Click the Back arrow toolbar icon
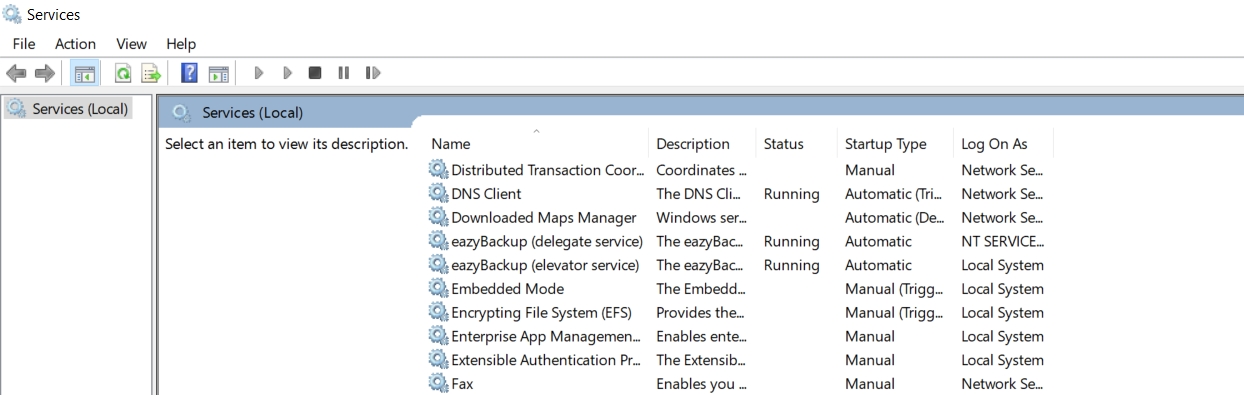This screenshot has height=395, width=1244. pyautogui.click(x=16, y=73)
